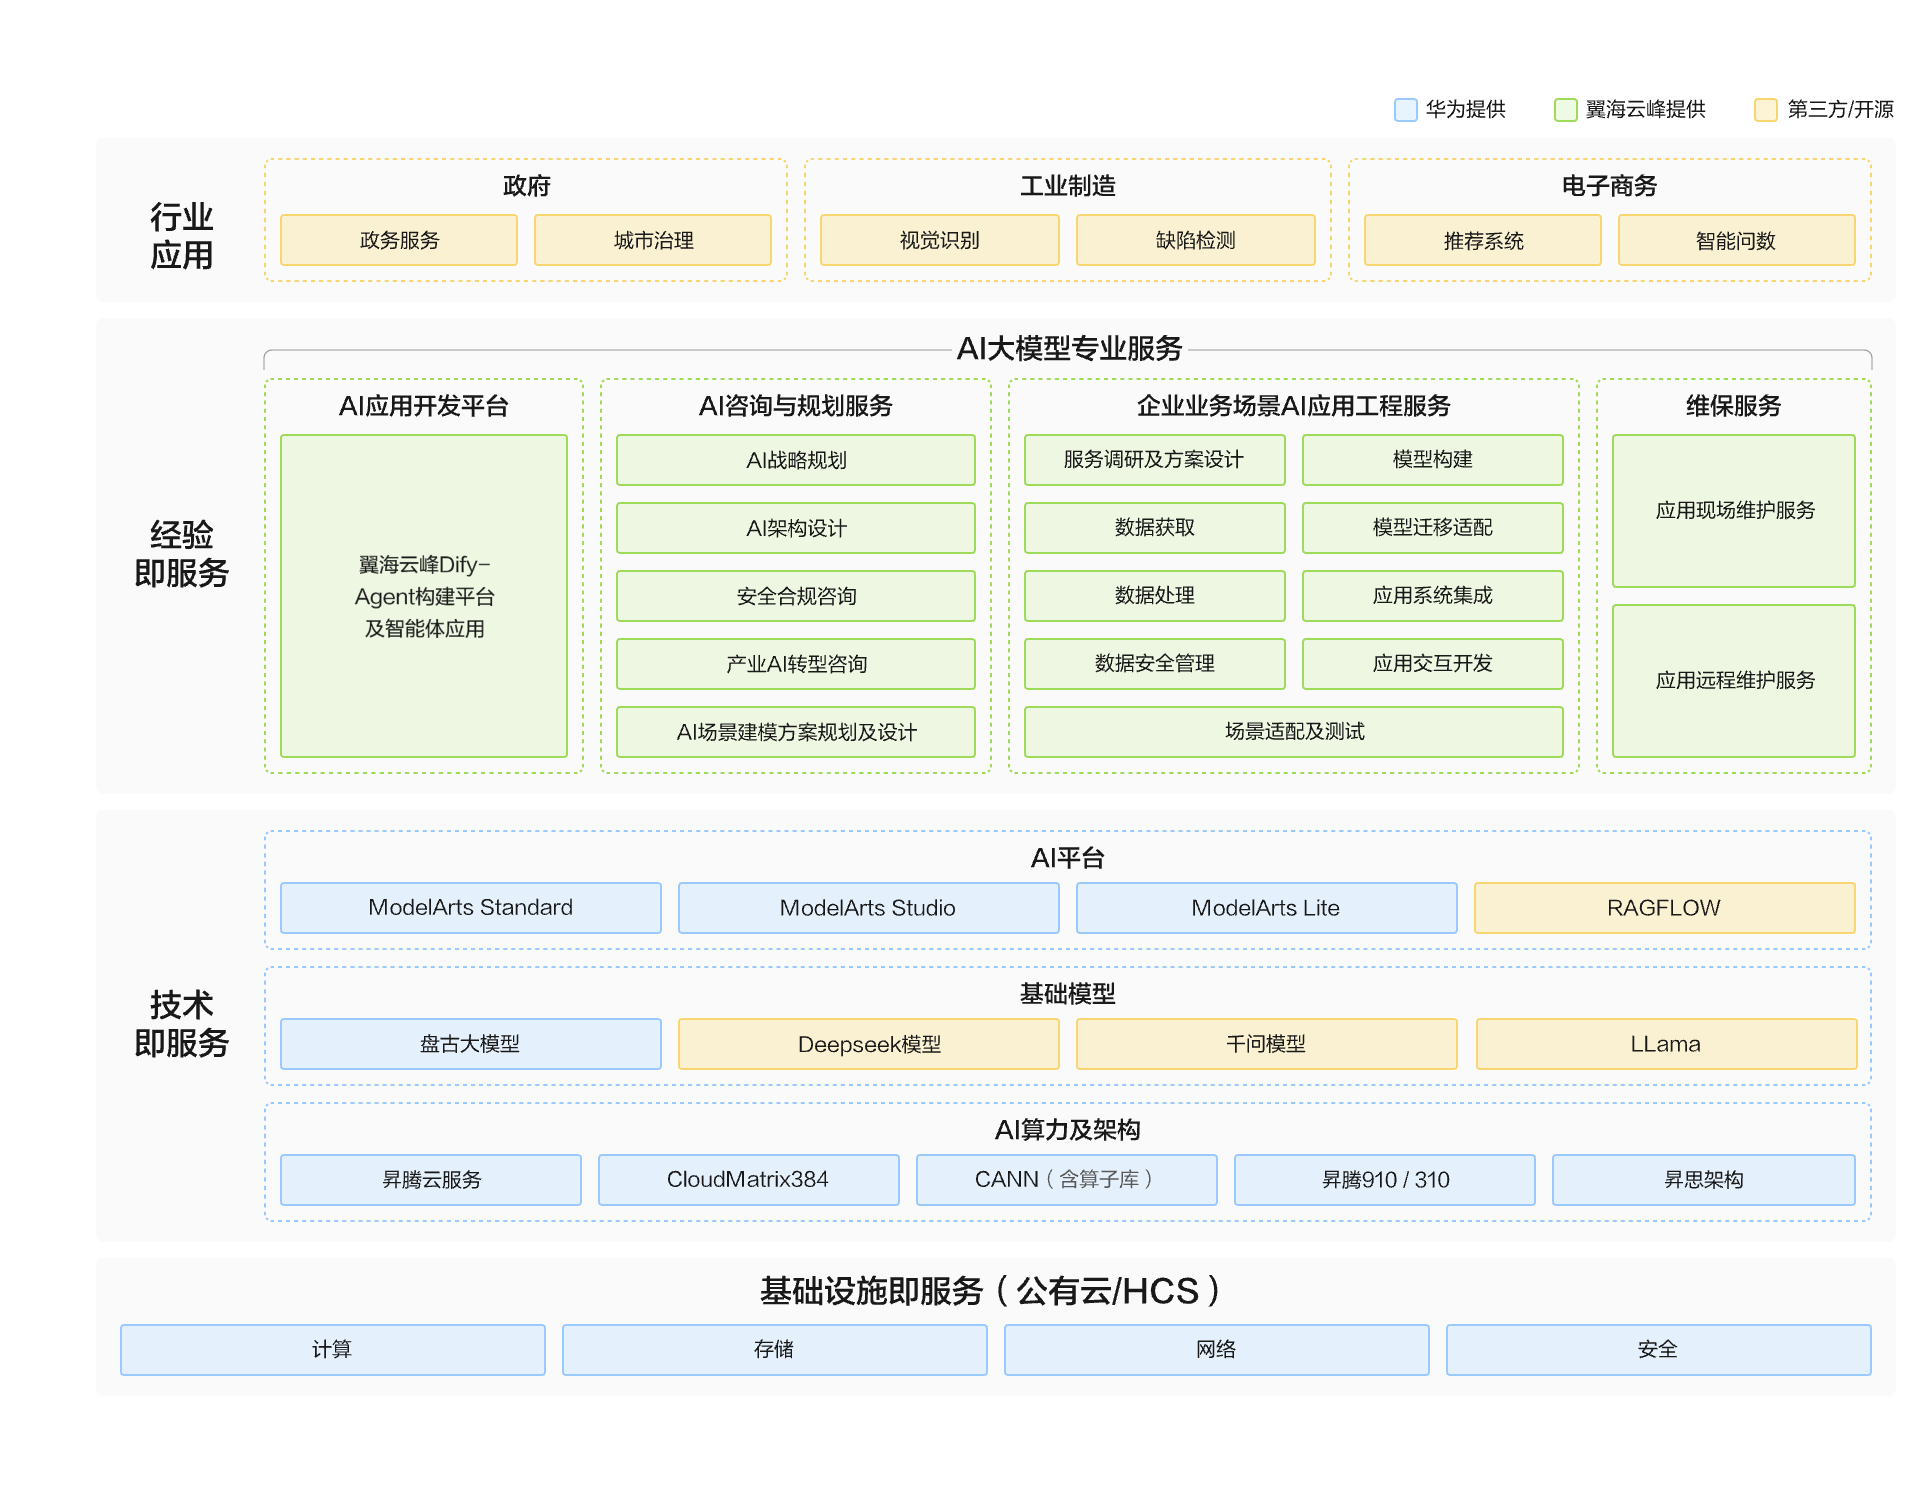Open the 推荐系统 box
Viewport: 1920px width, 1492px height.
(1483, 240)
